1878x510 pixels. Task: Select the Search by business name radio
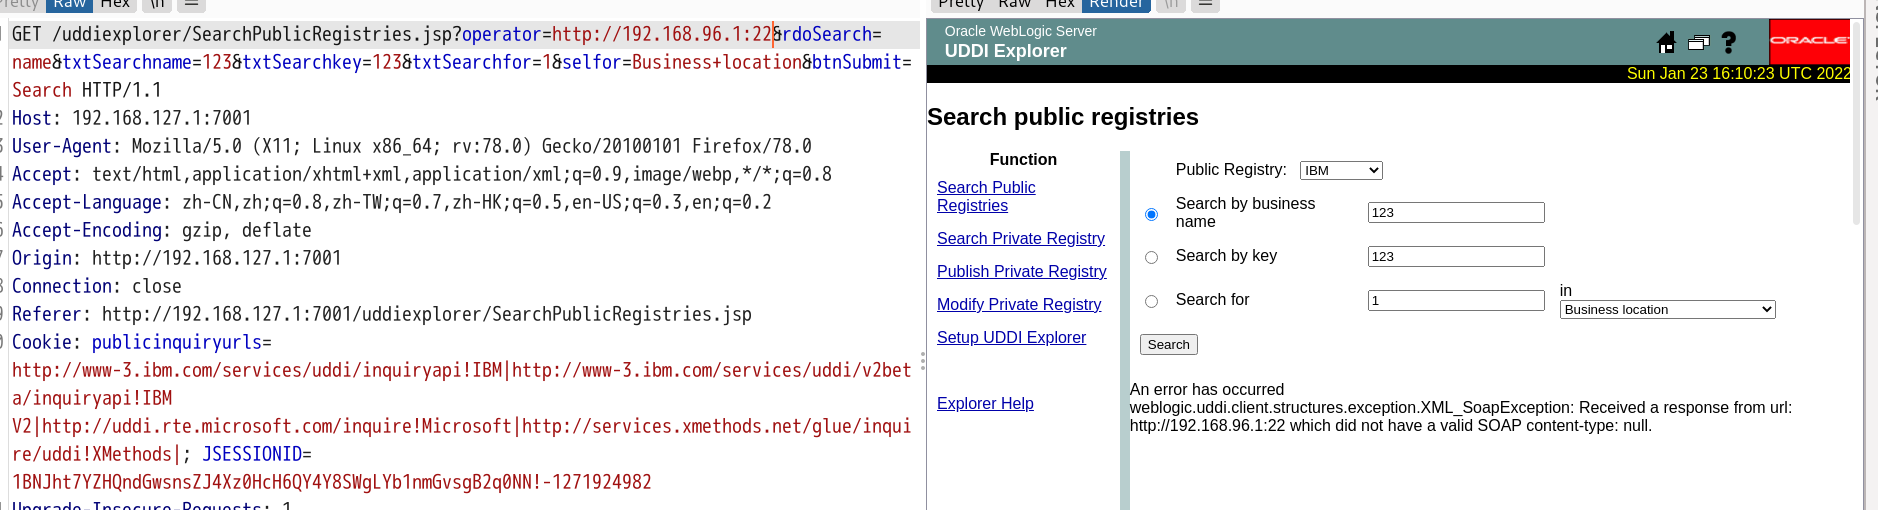[1151, 214]
